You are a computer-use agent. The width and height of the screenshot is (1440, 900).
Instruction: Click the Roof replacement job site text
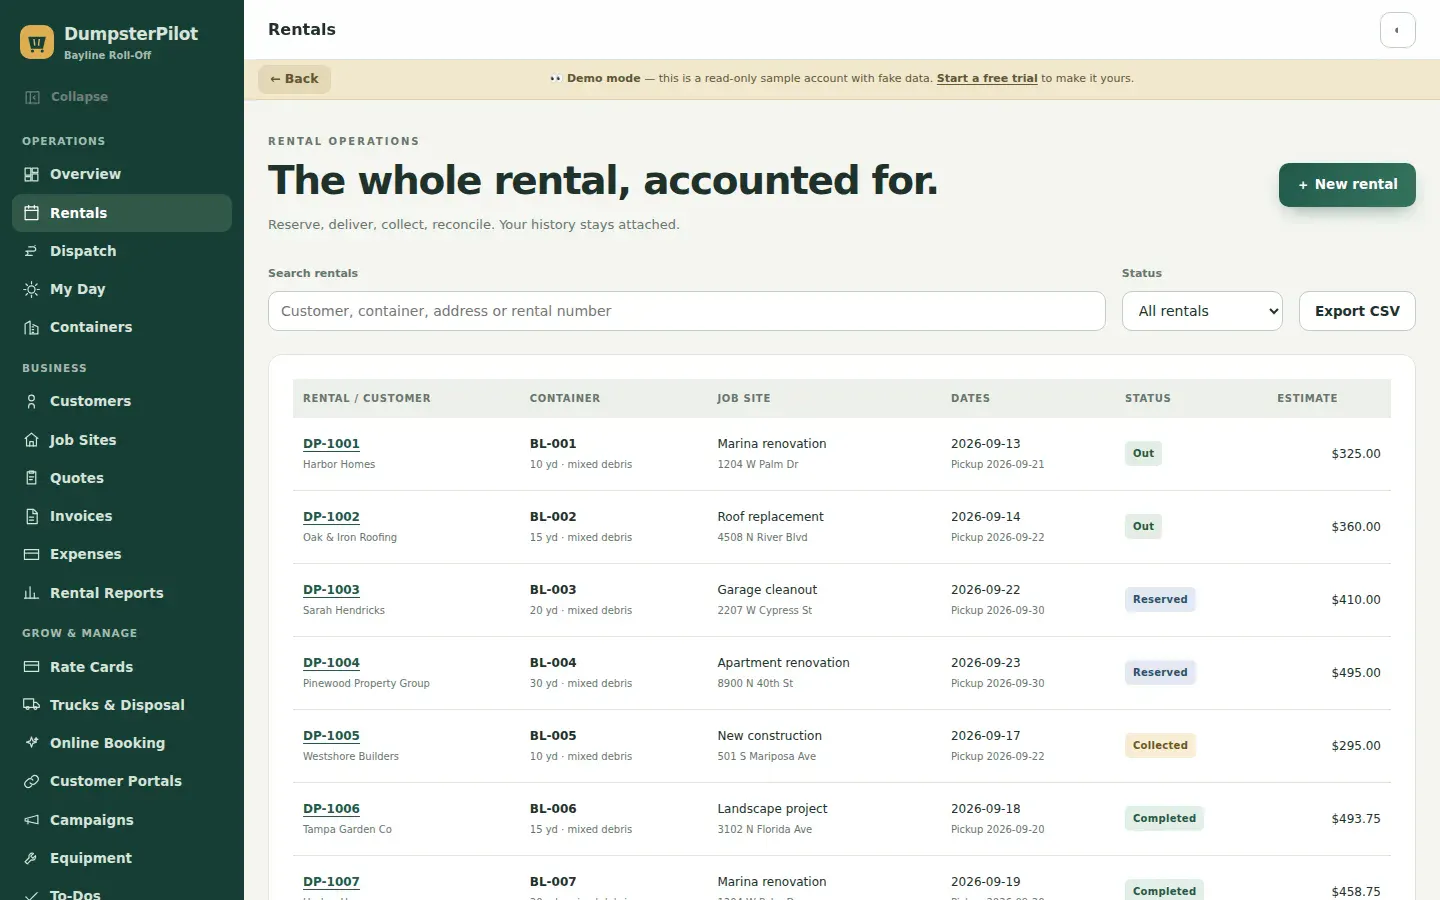coord(770,517)
